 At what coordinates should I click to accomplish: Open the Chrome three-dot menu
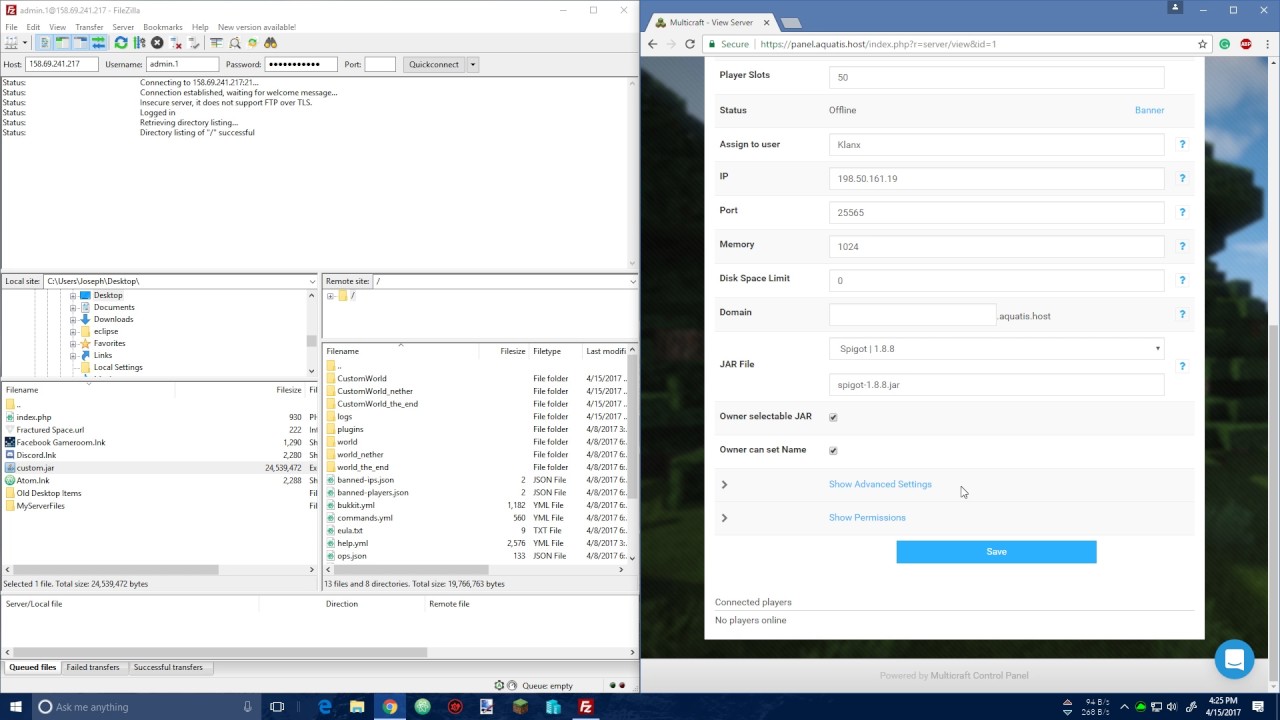1267,44
